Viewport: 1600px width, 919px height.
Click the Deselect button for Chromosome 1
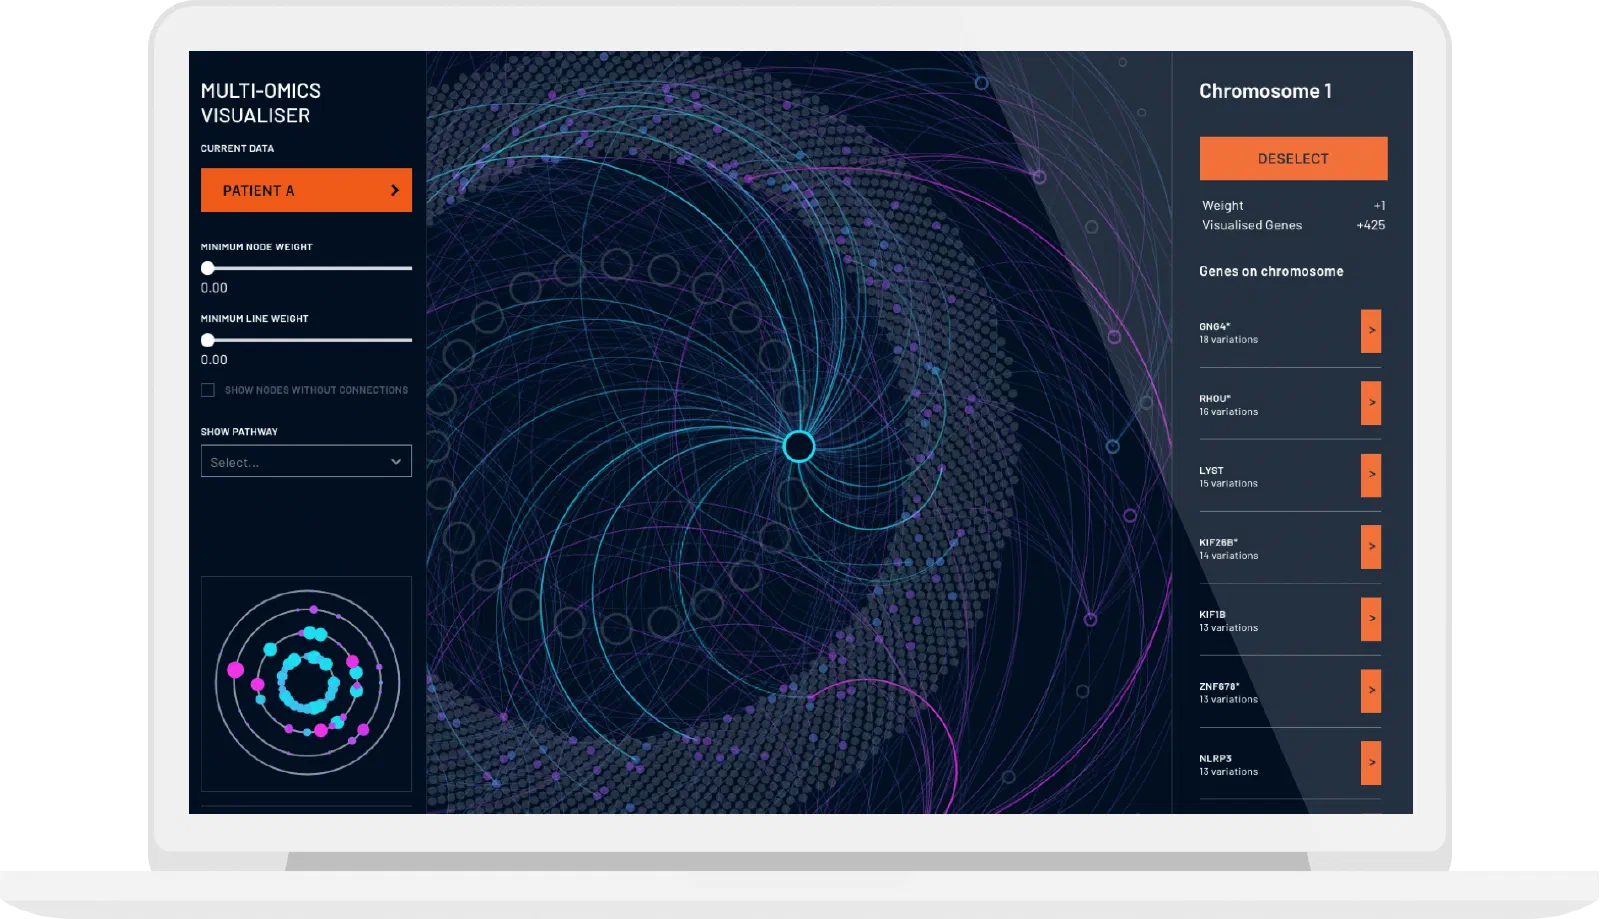pyautogui.click(x=1293, y=158)
